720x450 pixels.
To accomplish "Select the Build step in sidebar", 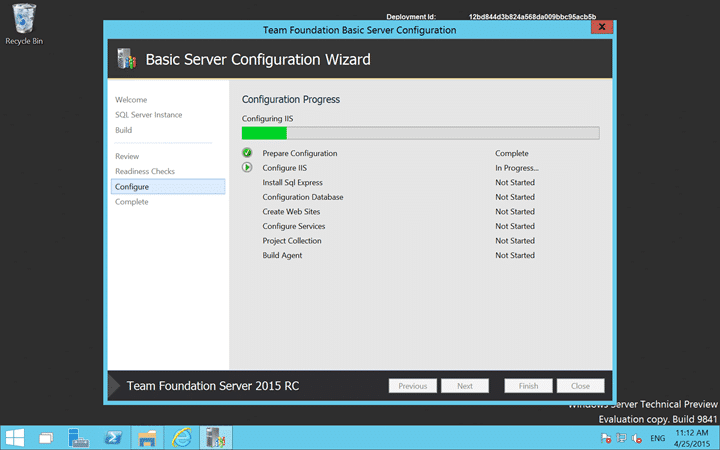I will (124, 130).
